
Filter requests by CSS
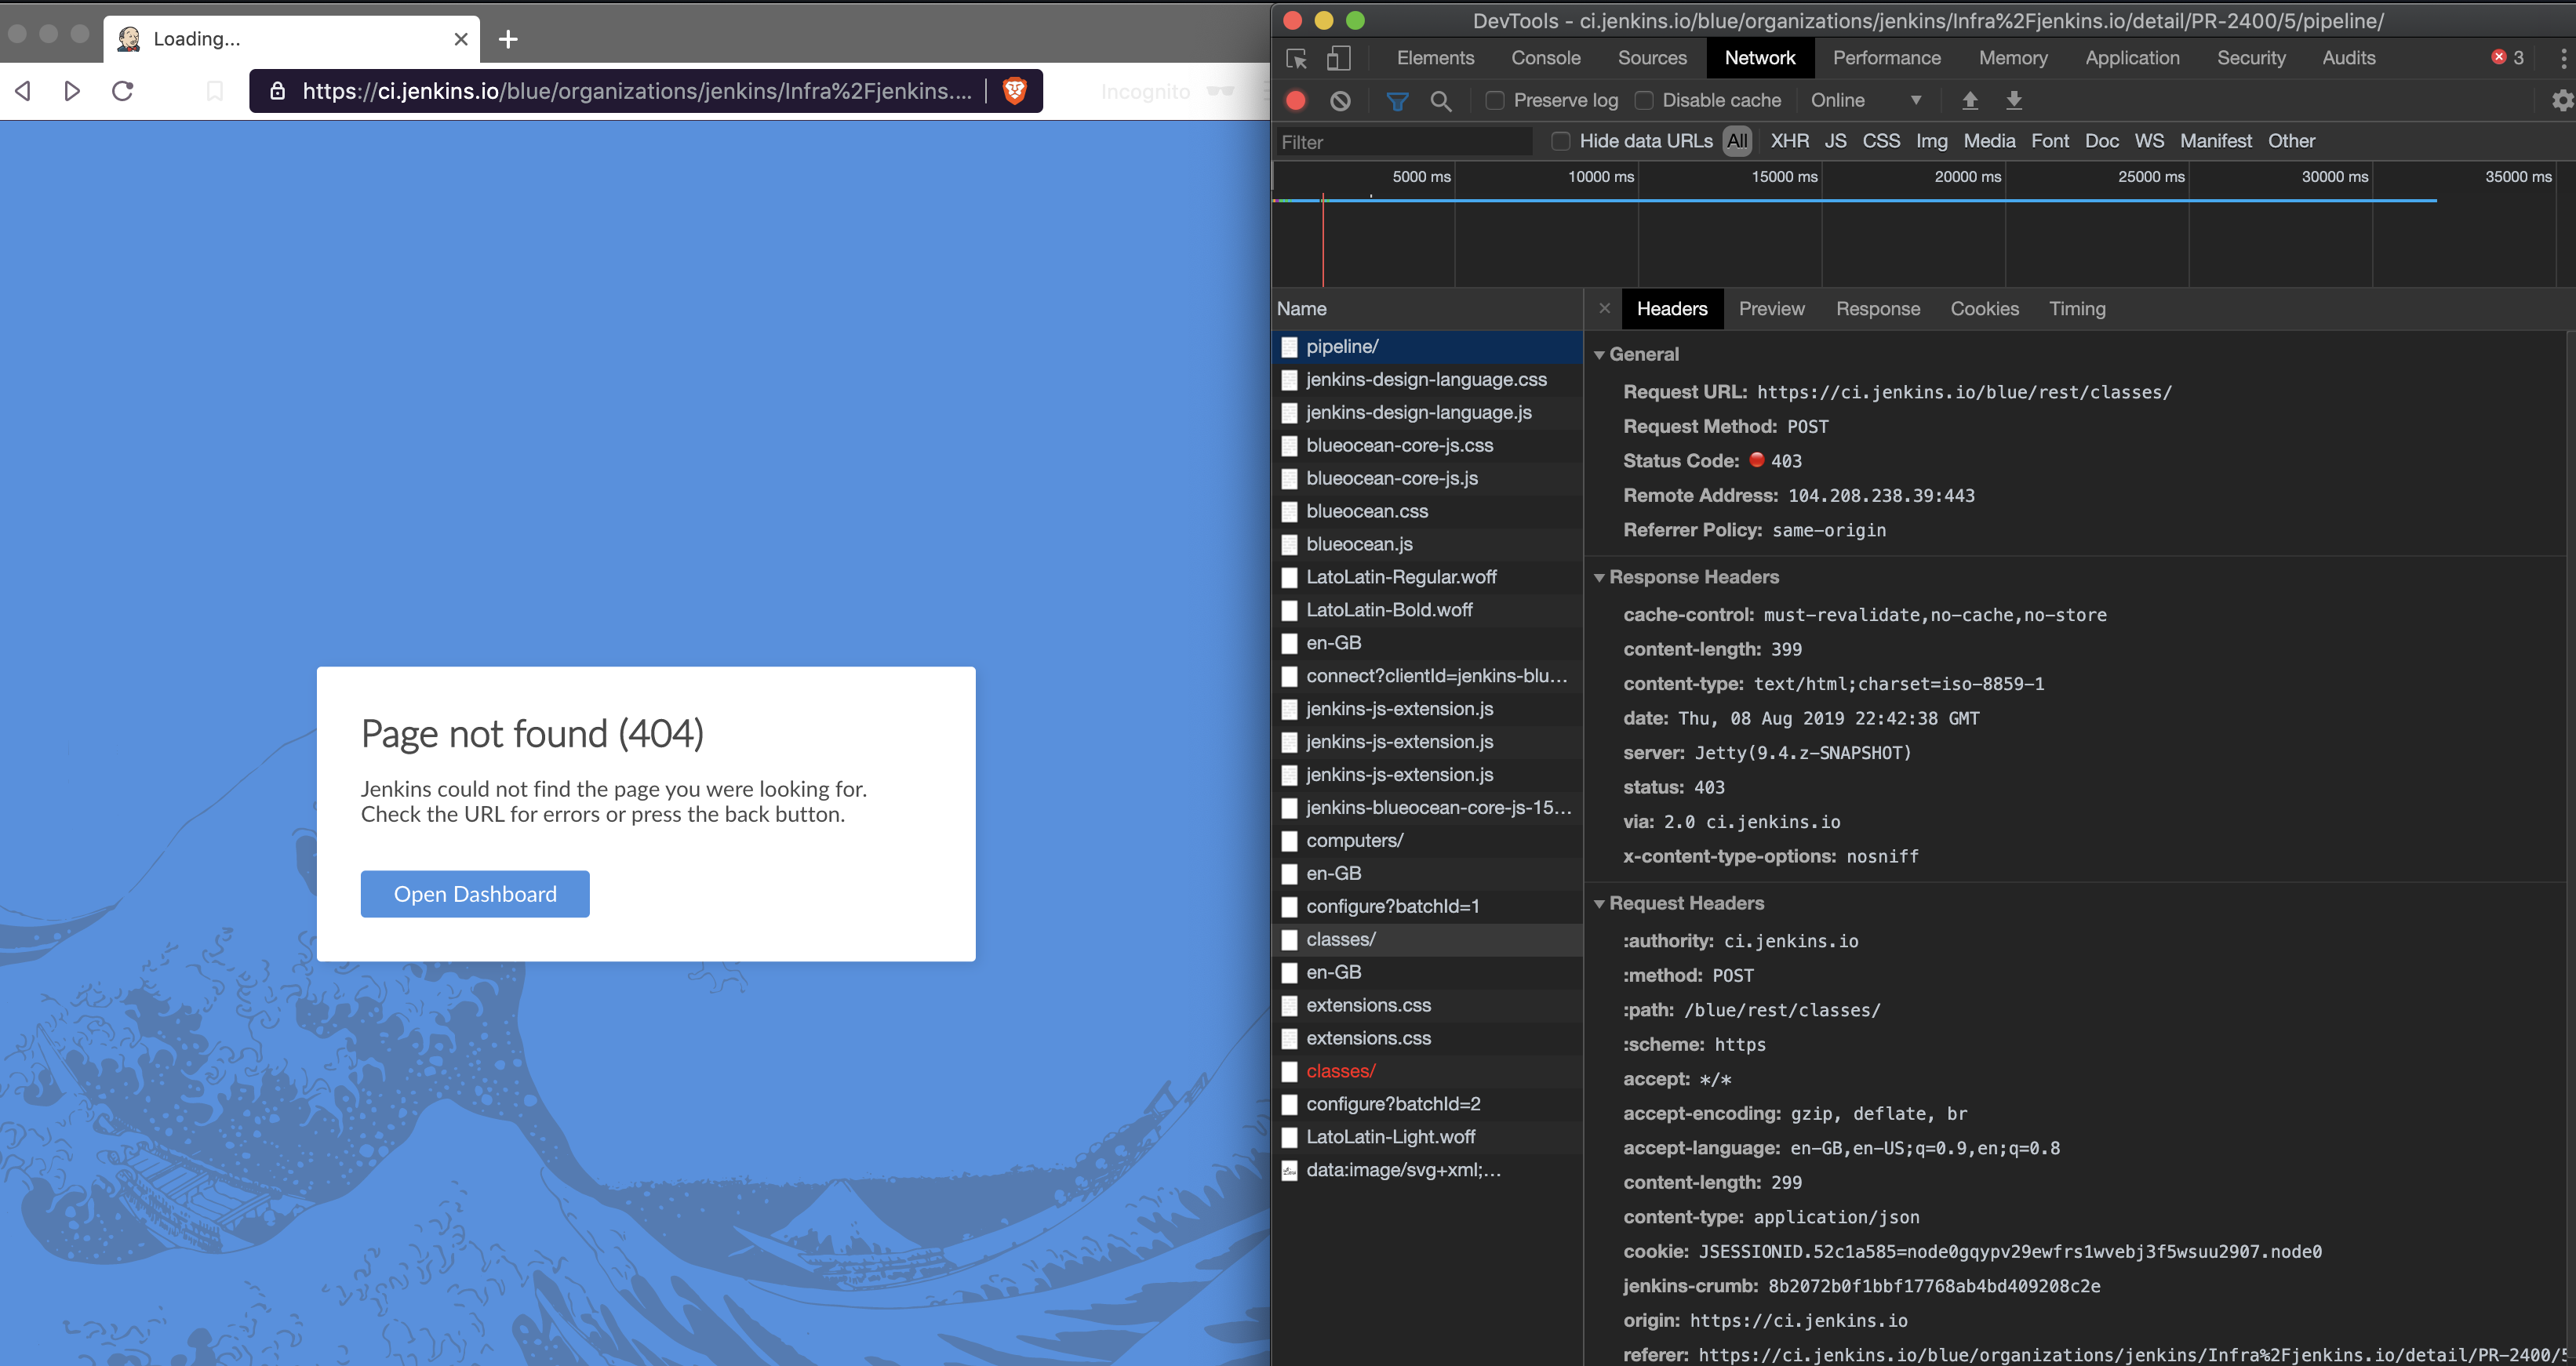click(1881, 141)
